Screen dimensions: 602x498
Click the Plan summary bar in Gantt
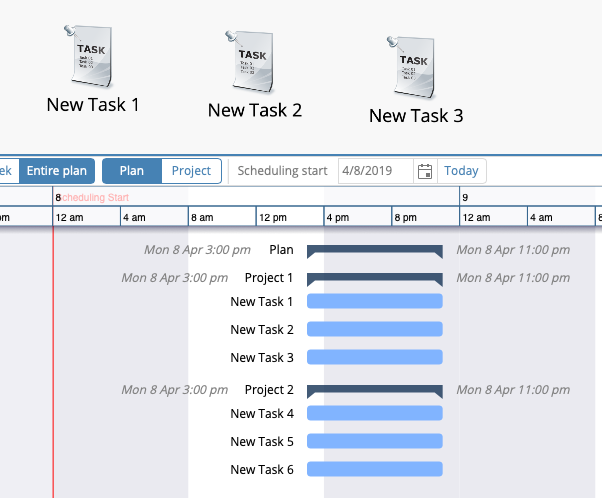(x=375, y=251)
